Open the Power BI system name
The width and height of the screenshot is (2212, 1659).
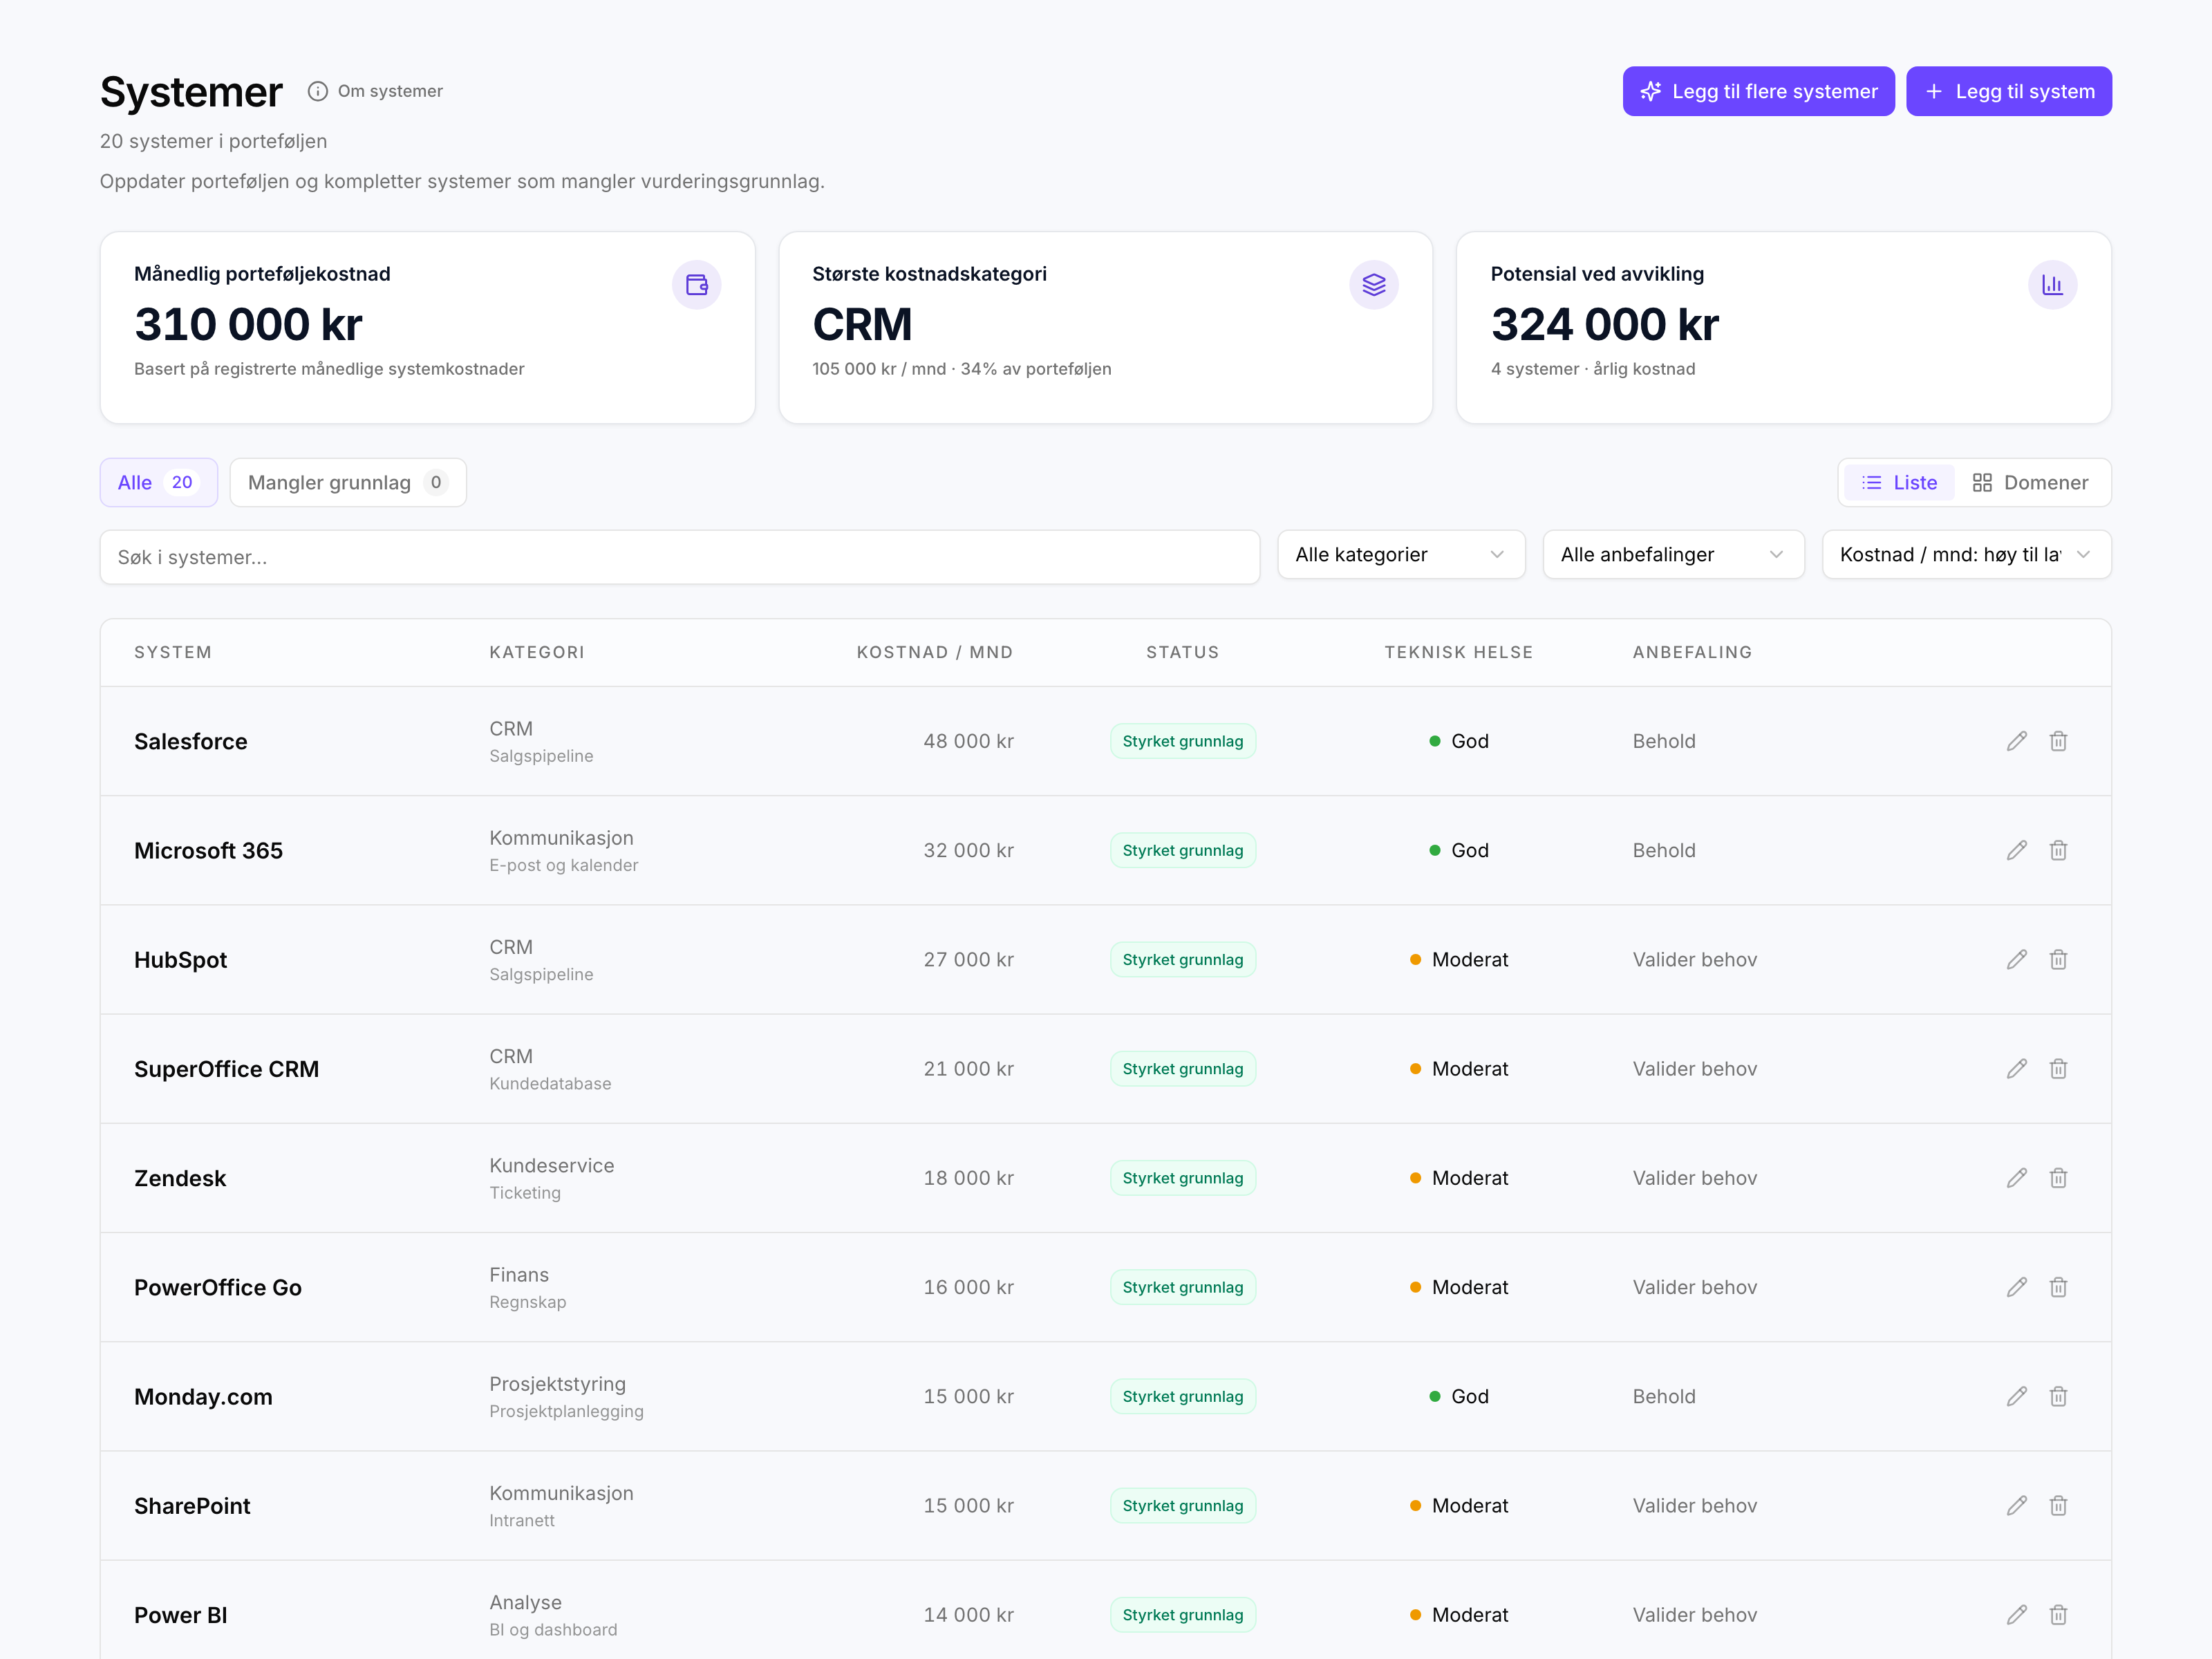coord(181,1614)
